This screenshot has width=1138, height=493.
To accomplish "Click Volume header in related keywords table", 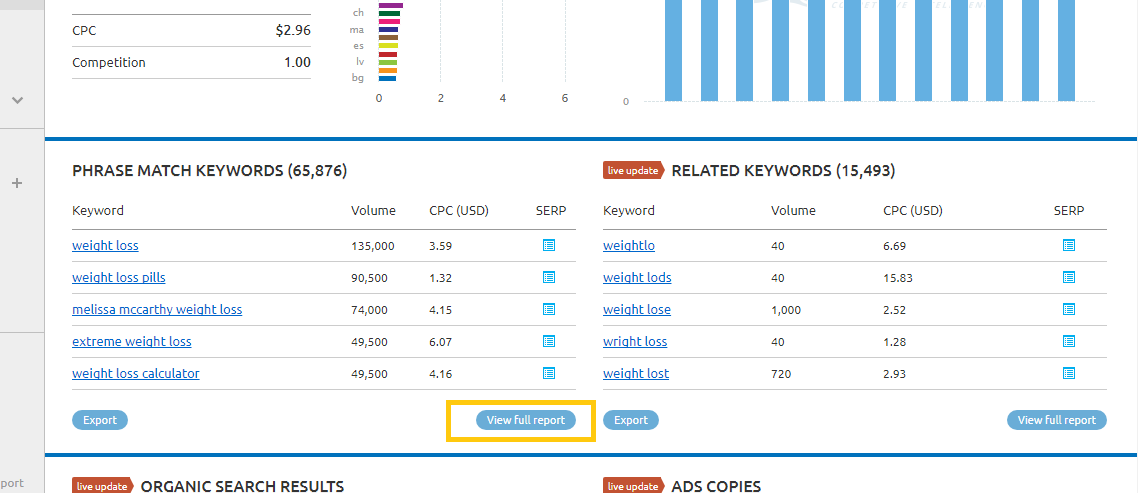I will point(793,211).
